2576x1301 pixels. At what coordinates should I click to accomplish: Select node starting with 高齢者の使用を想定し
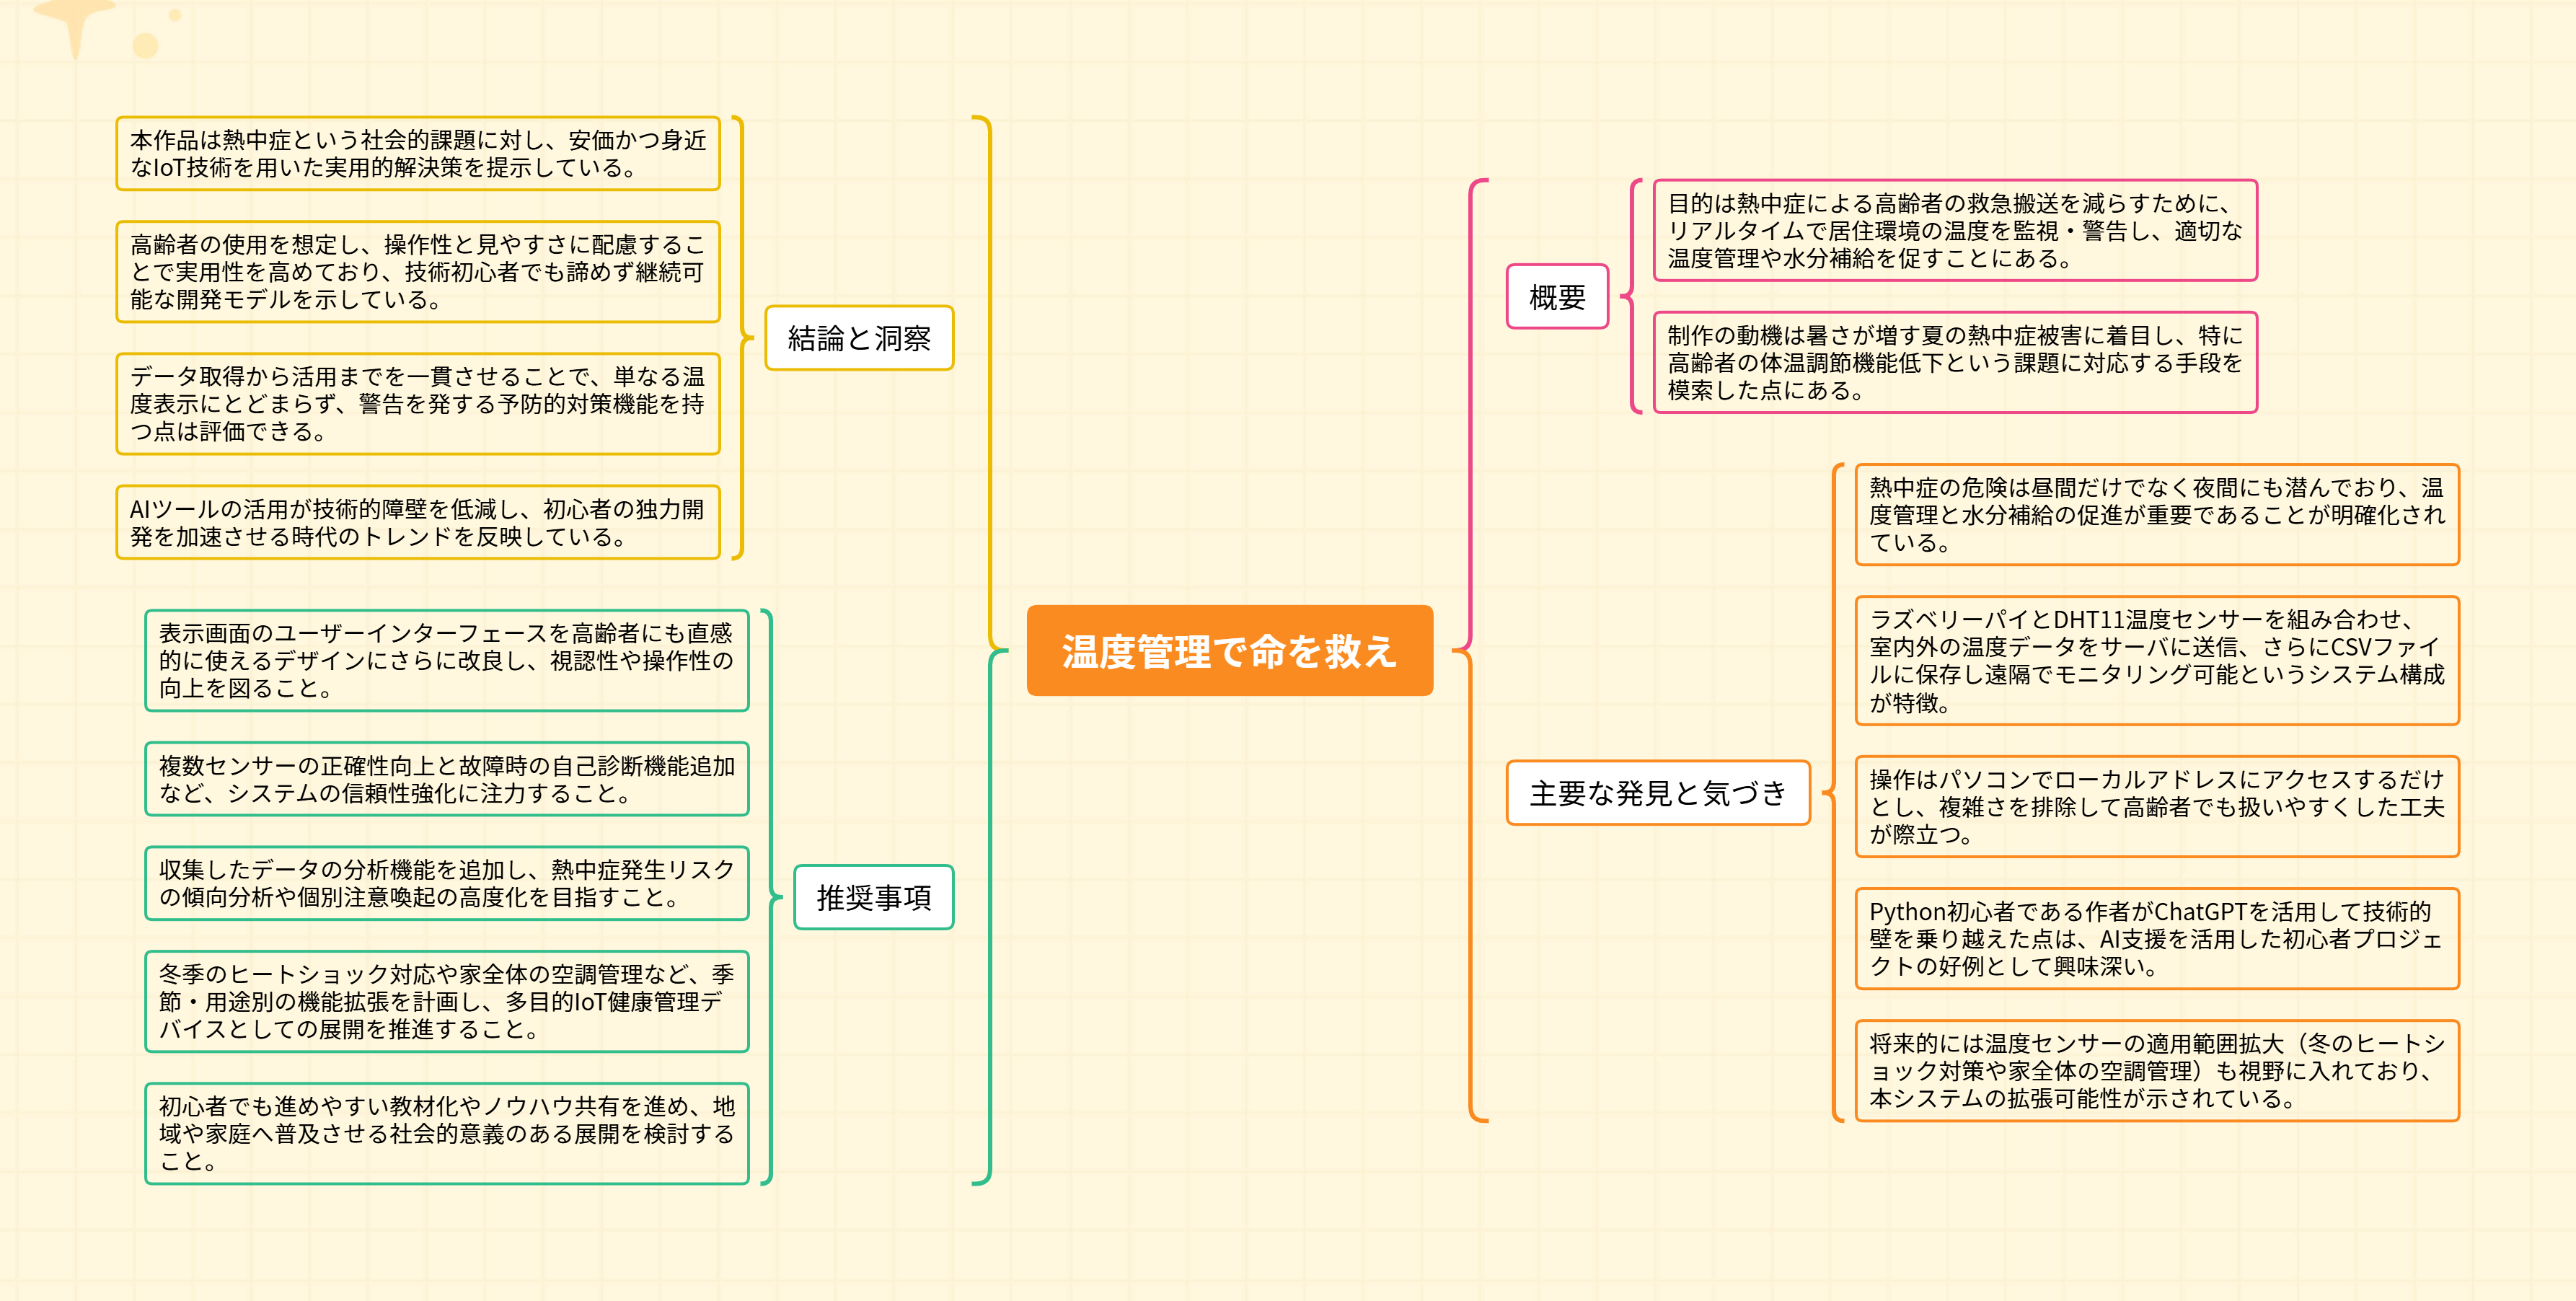click(418, 272)
